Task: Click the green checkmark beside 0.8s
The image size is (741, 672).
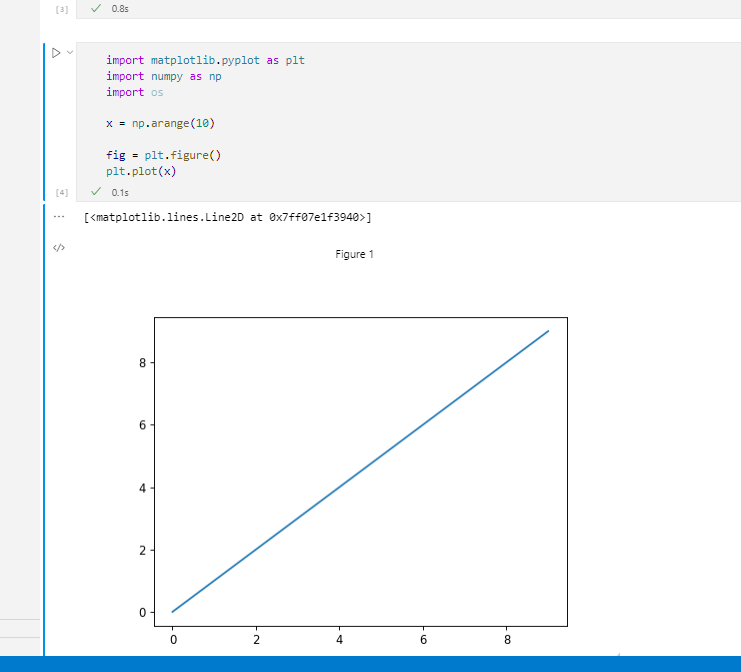Action: point(96,8)
